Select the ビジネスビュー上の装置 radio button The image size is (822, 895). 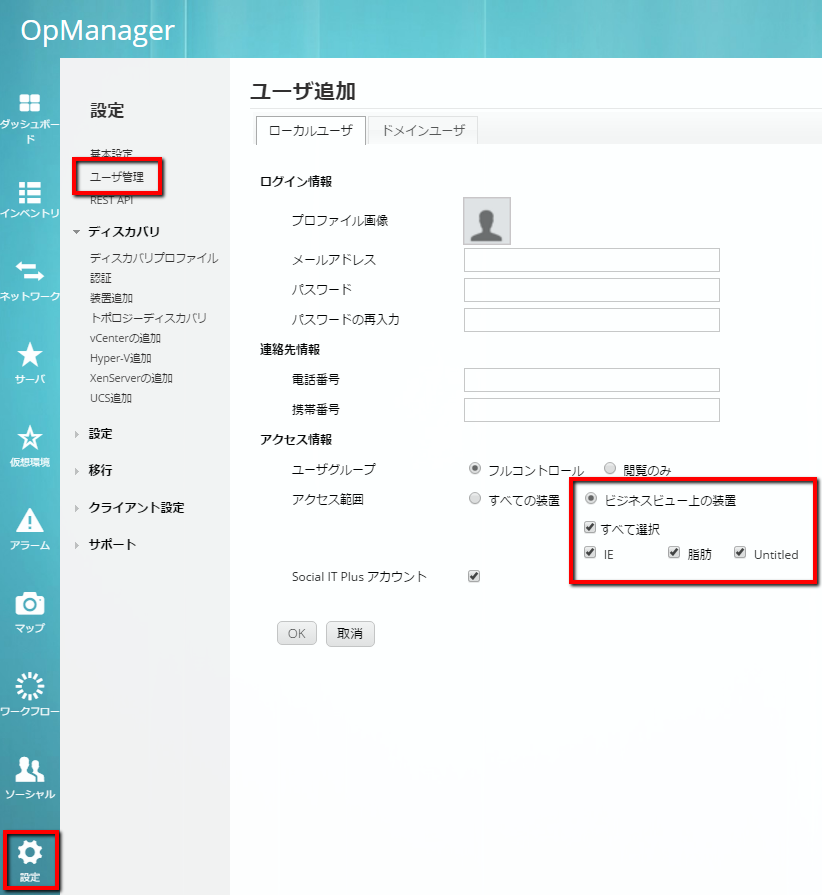pyautogui.click(x=591, y=498)
